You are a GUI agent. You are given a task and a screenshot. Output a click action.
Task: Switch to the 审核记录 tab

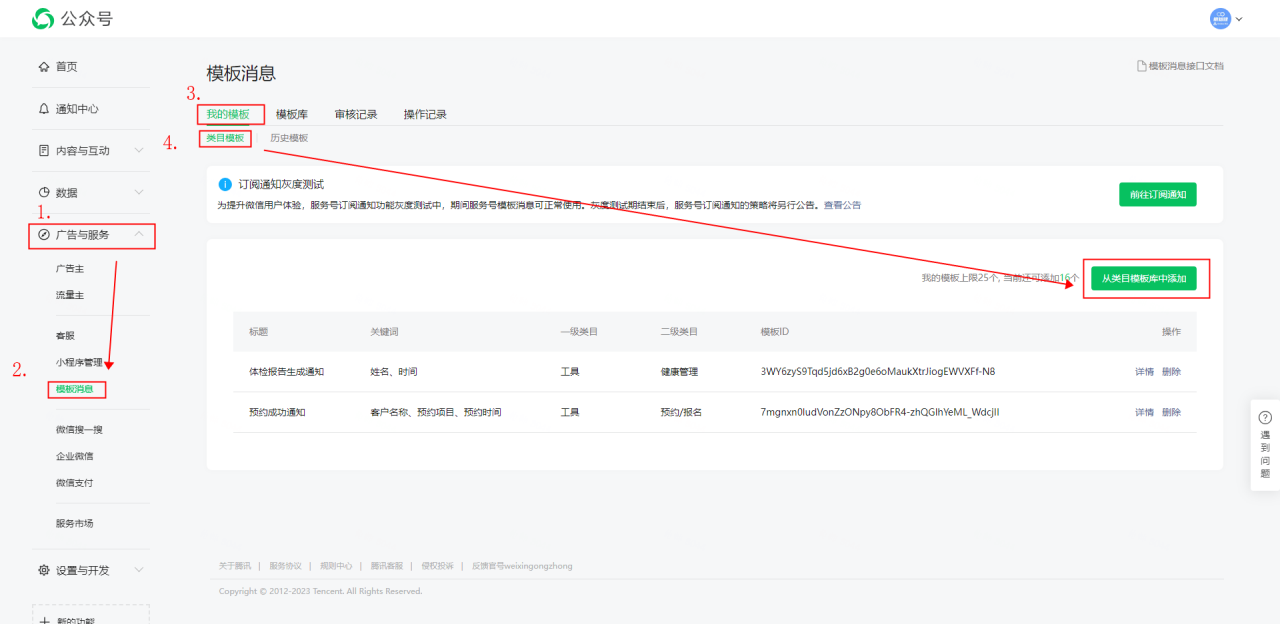tap(356, 115)
